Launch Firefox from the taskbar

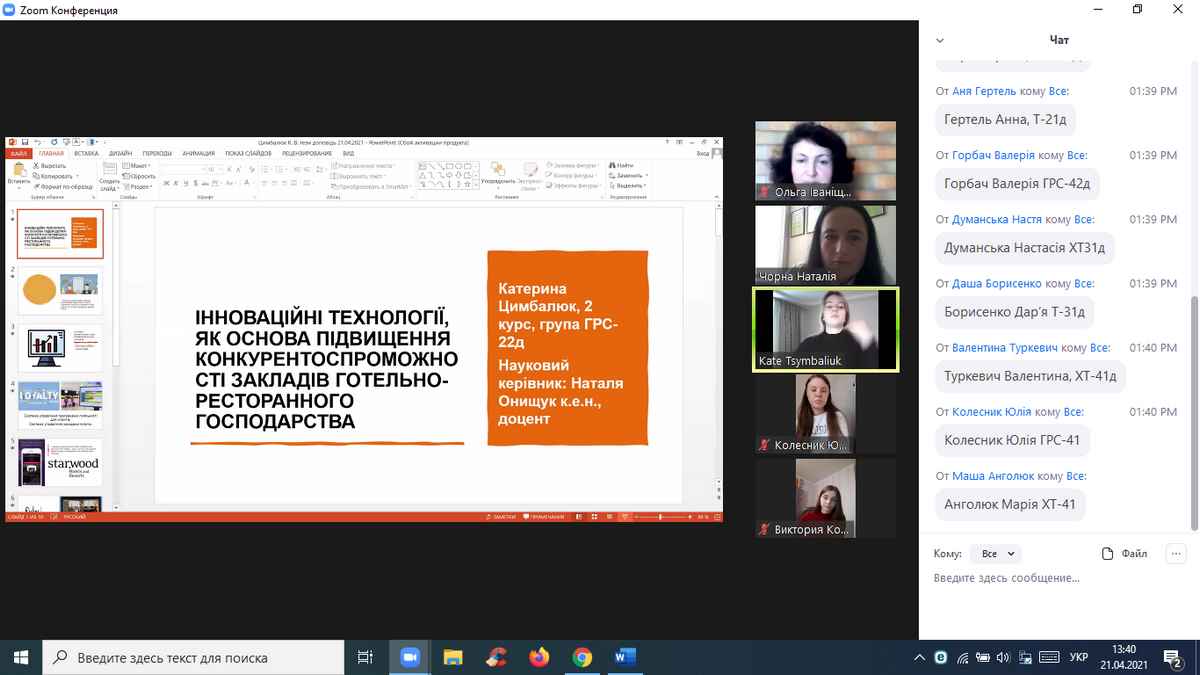click(539, 657)
